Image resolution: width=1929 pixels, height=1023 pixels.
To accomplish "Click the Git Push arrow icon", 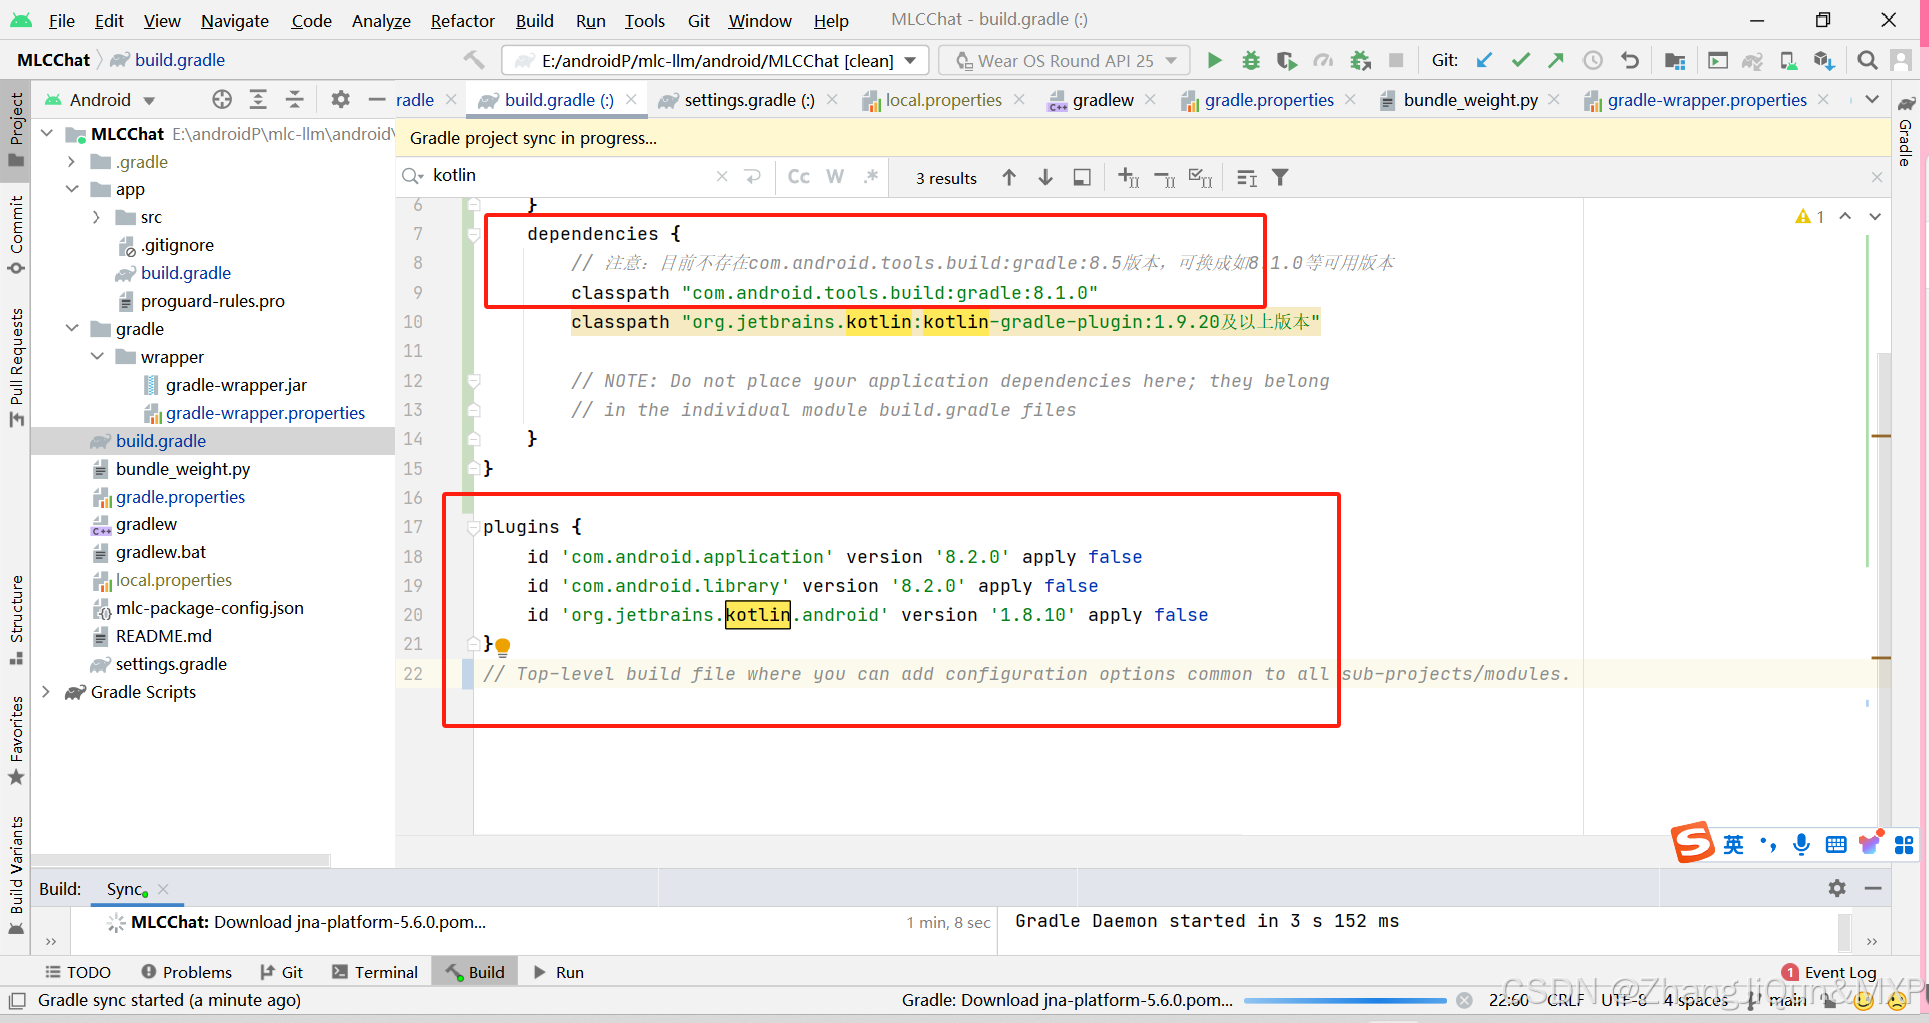I will tap(1556, 60).
